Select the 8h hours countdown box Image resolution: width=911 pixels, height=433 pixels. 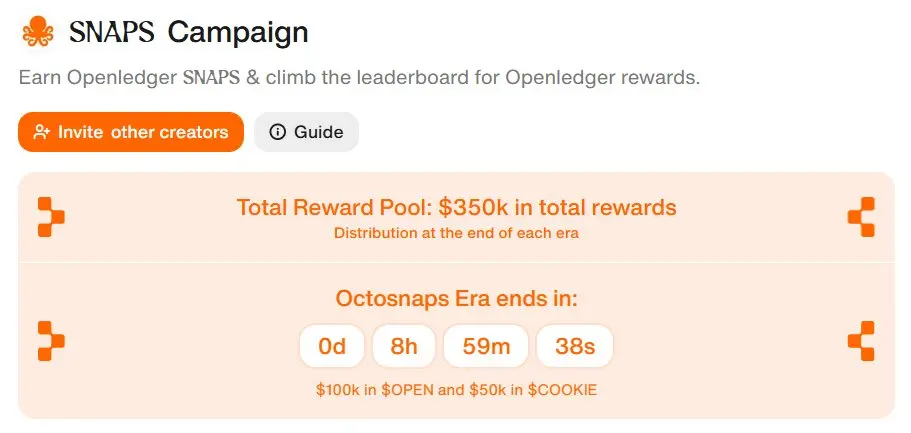404,346
